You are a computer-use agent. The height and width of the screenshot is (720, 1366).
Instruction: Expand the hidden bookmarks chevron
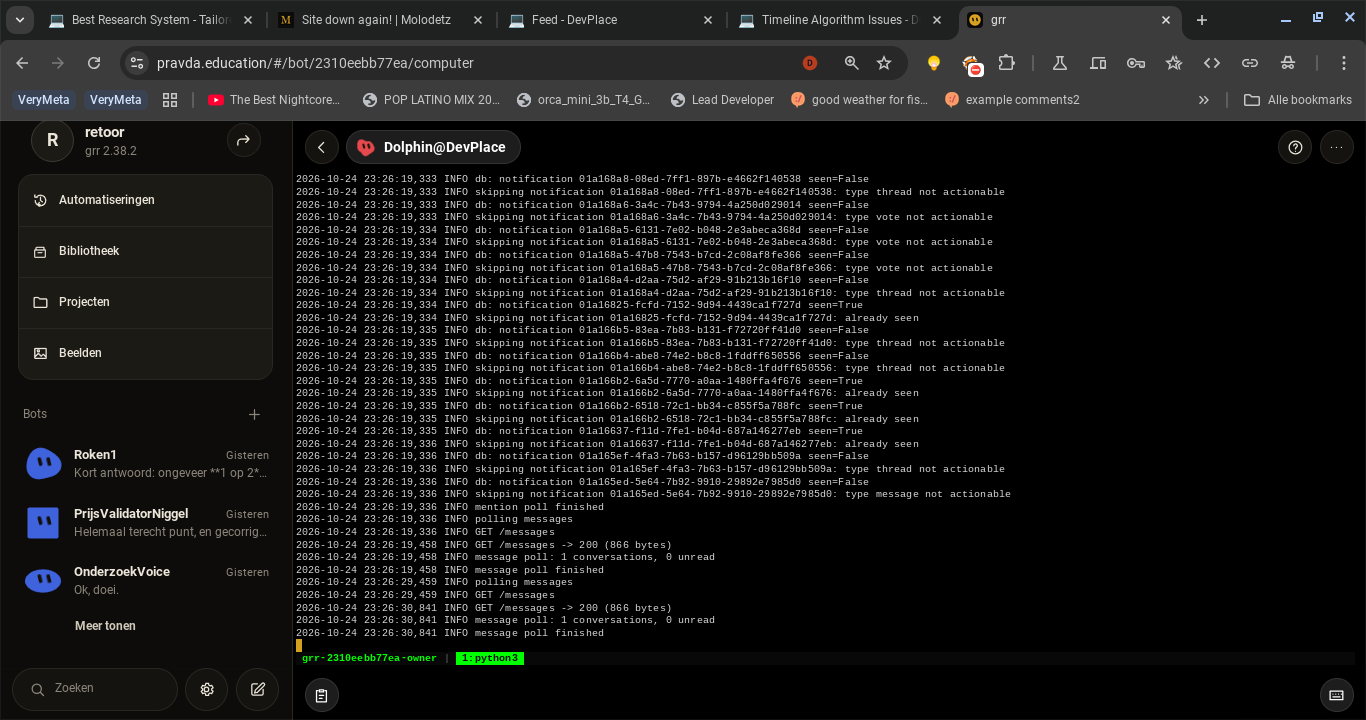[1204, 100]
